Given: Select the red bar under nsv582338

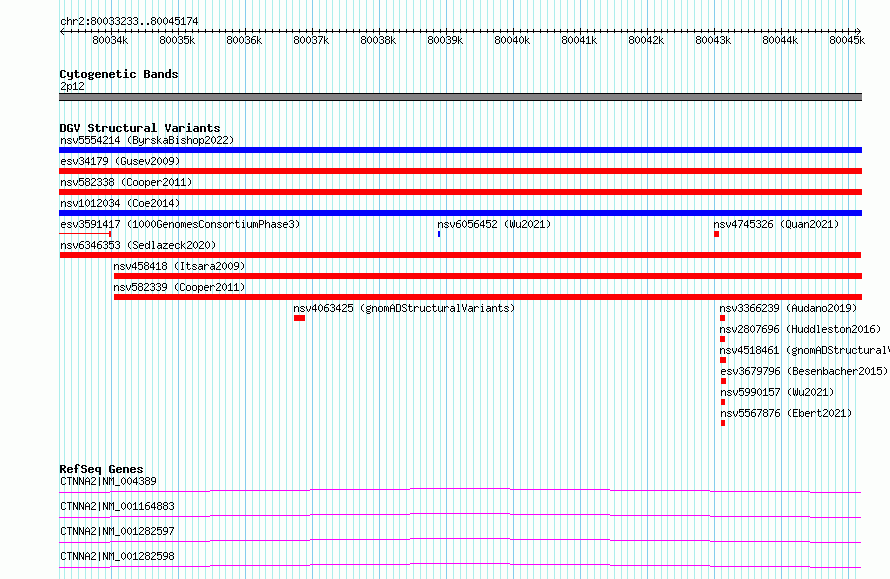Looking at the screenshot, I should pyautogui.click(x=460, y=192).
